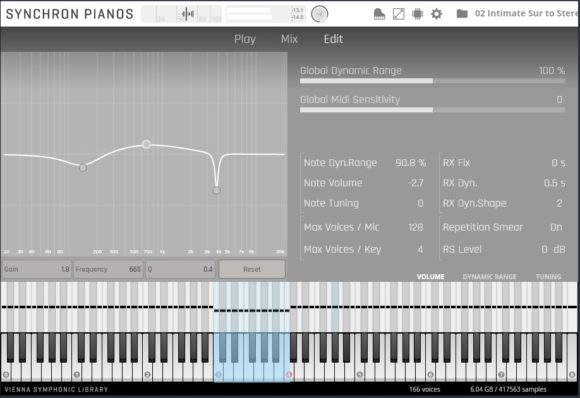The width and height of the screenshot is (580, 398).
Task: Open preset browser folder icon
Action: click(462, 14)
